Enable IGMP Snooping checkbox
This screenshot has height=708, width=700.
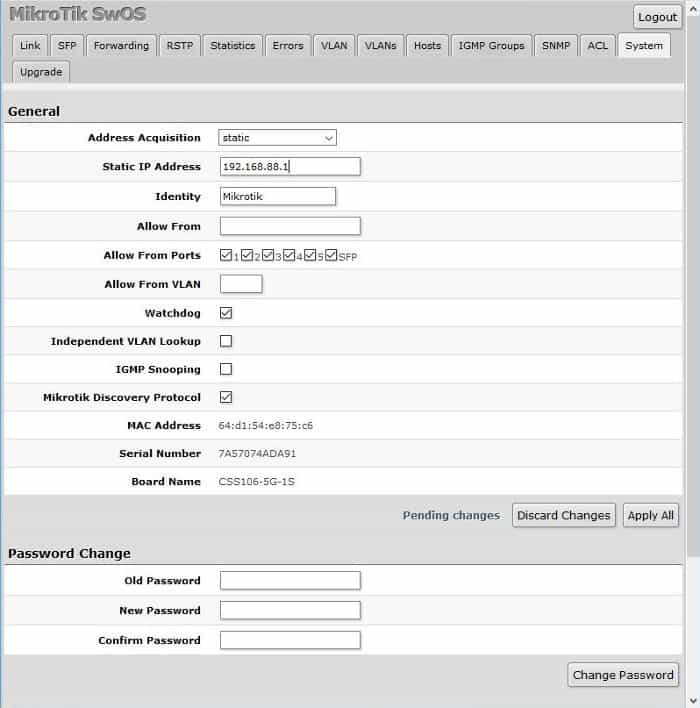pyautogui.click(x=226, y=369)
